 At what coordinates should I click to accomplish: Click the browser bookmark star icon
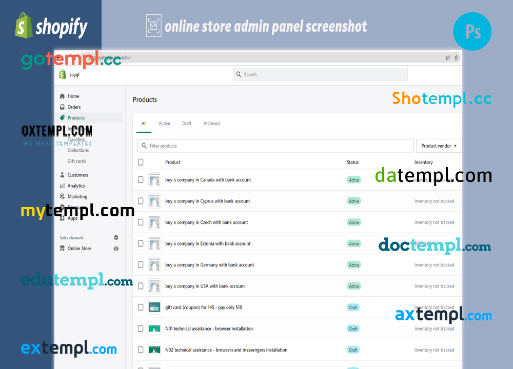click(456, 58)
